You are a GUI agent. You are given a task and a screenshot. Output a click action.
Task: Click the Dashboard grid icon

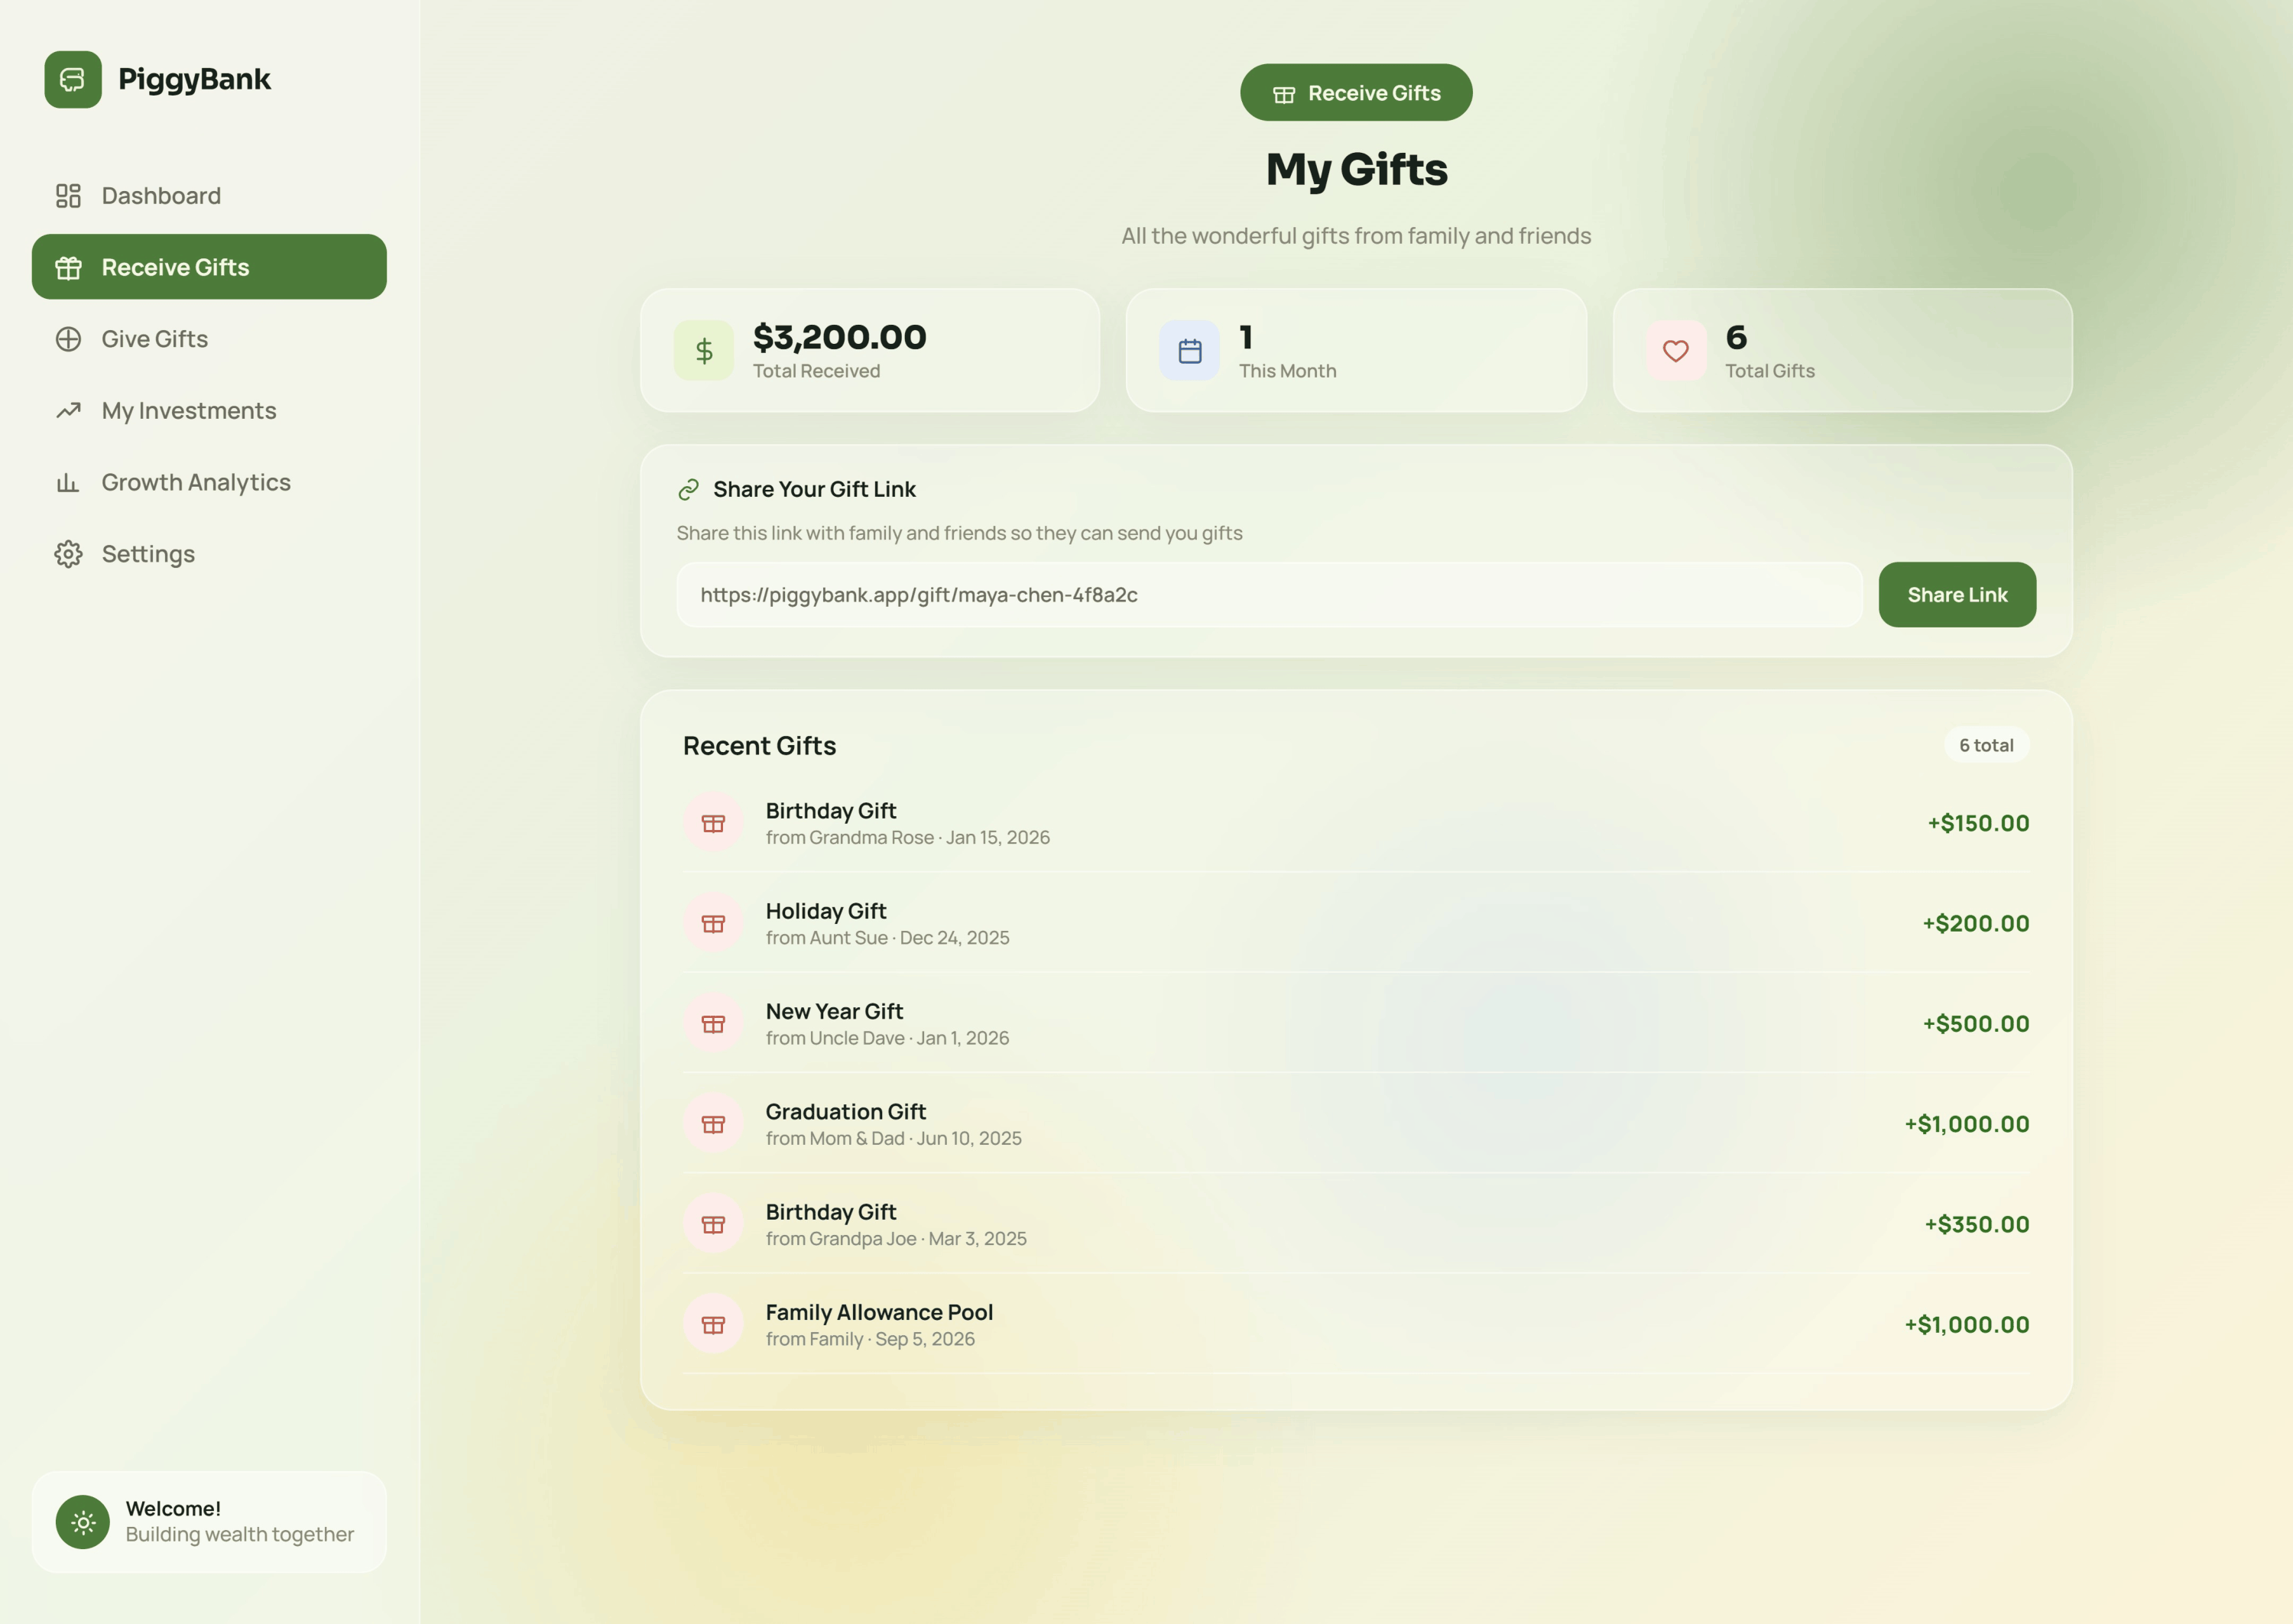coord(68,196)
